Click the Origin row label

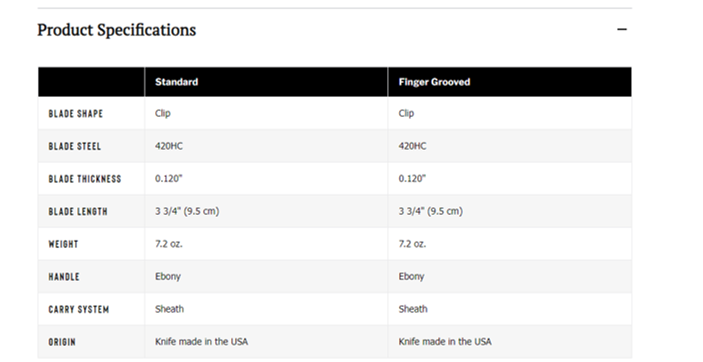click(x=62, y=342)
